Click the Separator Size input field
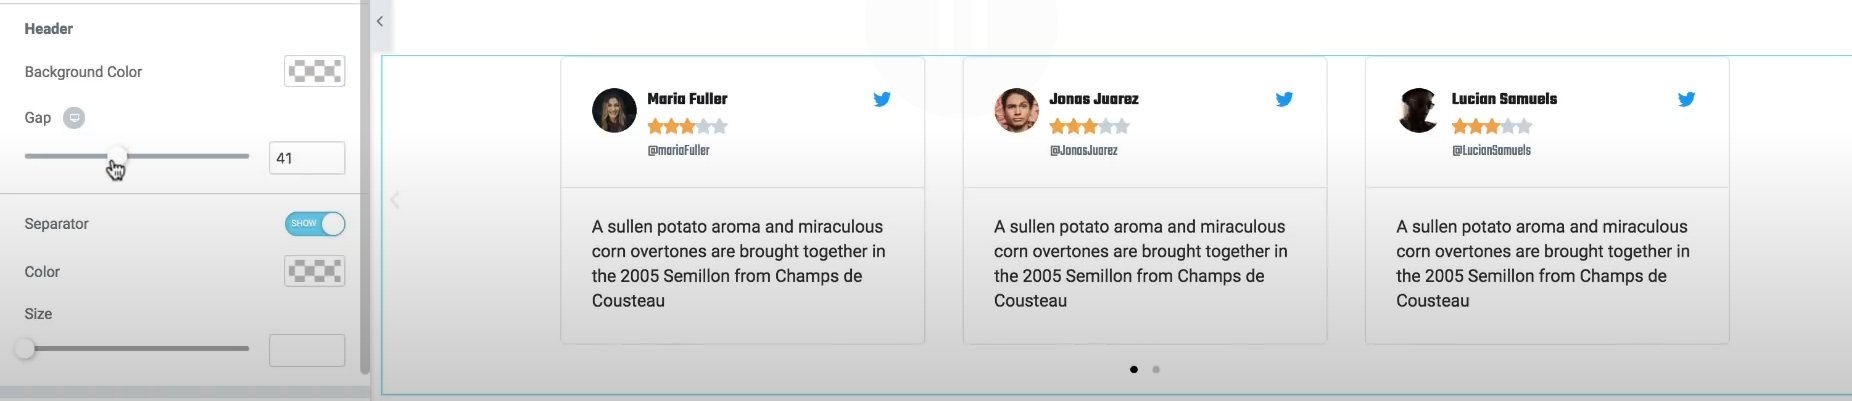Image resolution: width=1852 pixels, height=401 pixels. pos(307,350)
